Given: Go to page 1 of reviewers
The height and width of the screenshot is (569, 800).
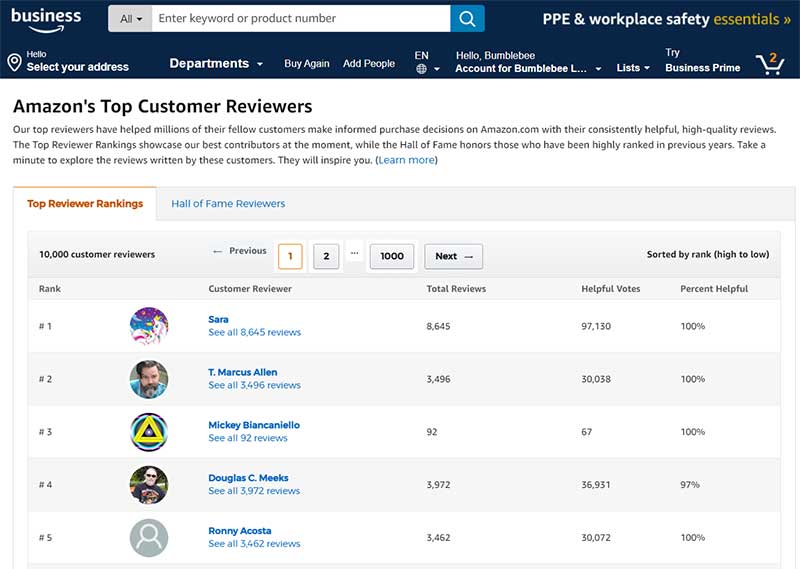Looking at the screenshot, I should point(290,256).
